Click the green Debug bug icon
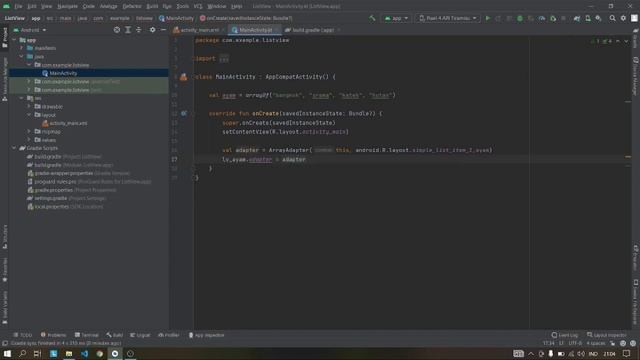This screenshot has width=640, height=360. [x=520, y=18]
